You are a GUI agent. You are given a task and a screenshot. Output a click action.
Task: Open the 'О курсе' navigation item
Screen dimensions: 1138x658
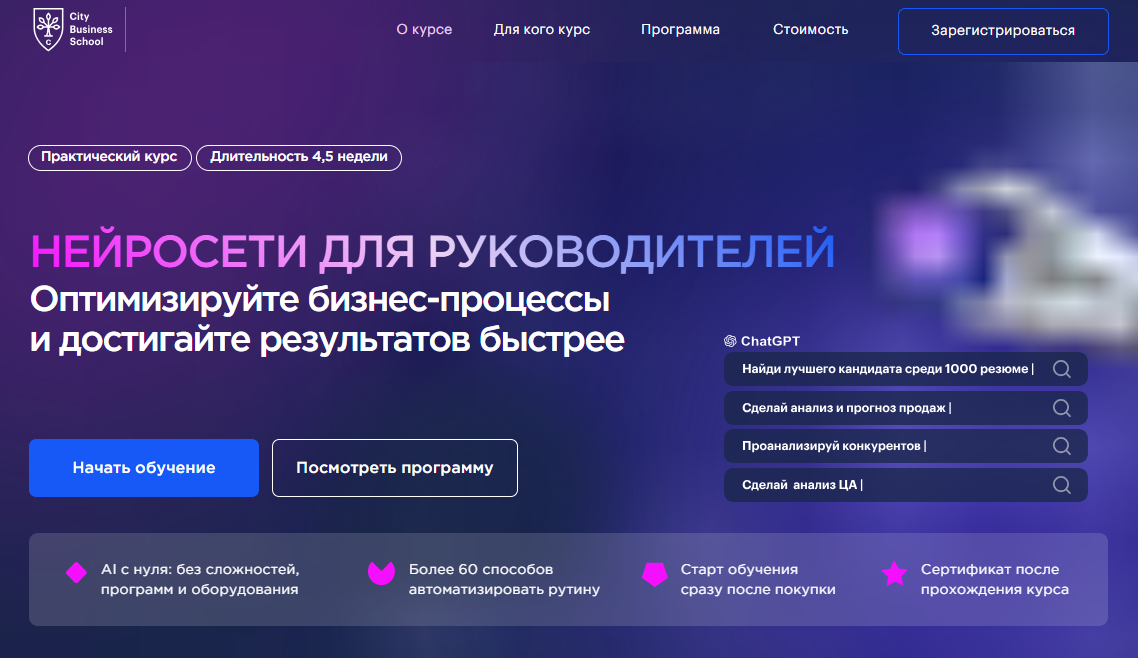click(x=424, y=30)
